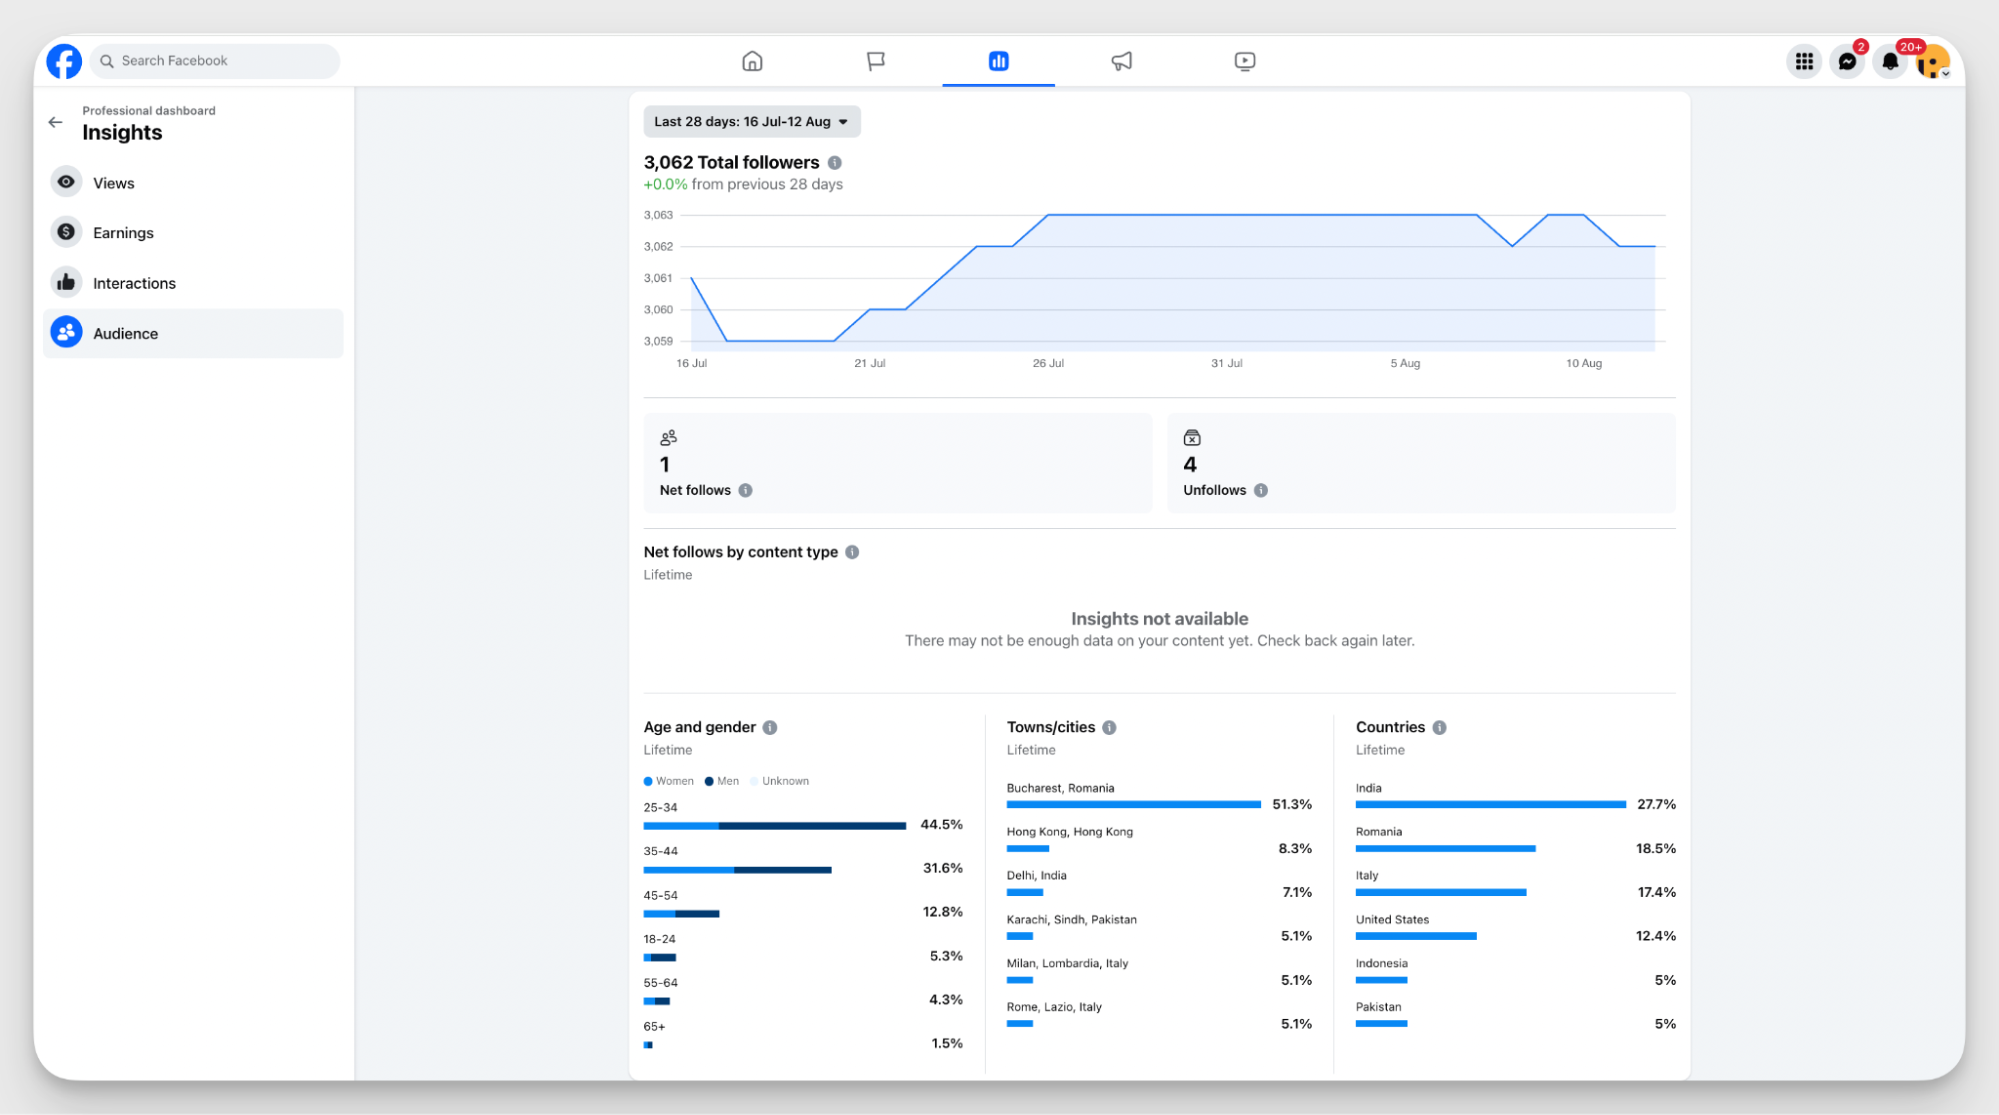Click the Unfollows box icon
1999x1115 pixels.
1192,438
